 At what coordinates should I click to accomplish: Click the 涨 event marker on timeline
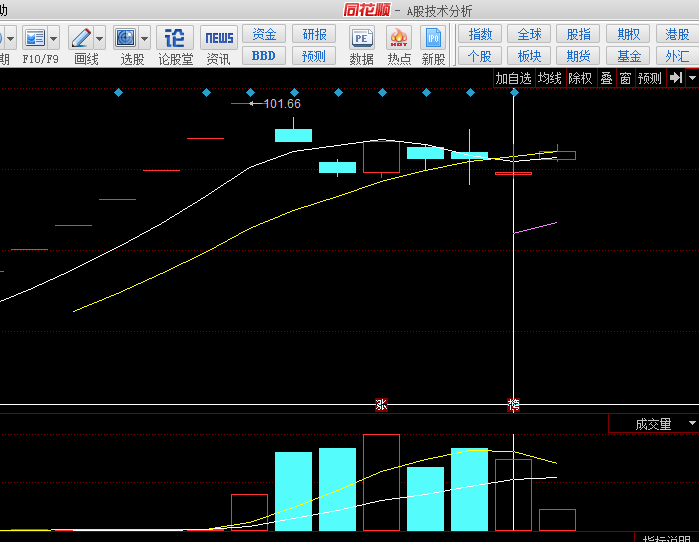pos(380,404)
